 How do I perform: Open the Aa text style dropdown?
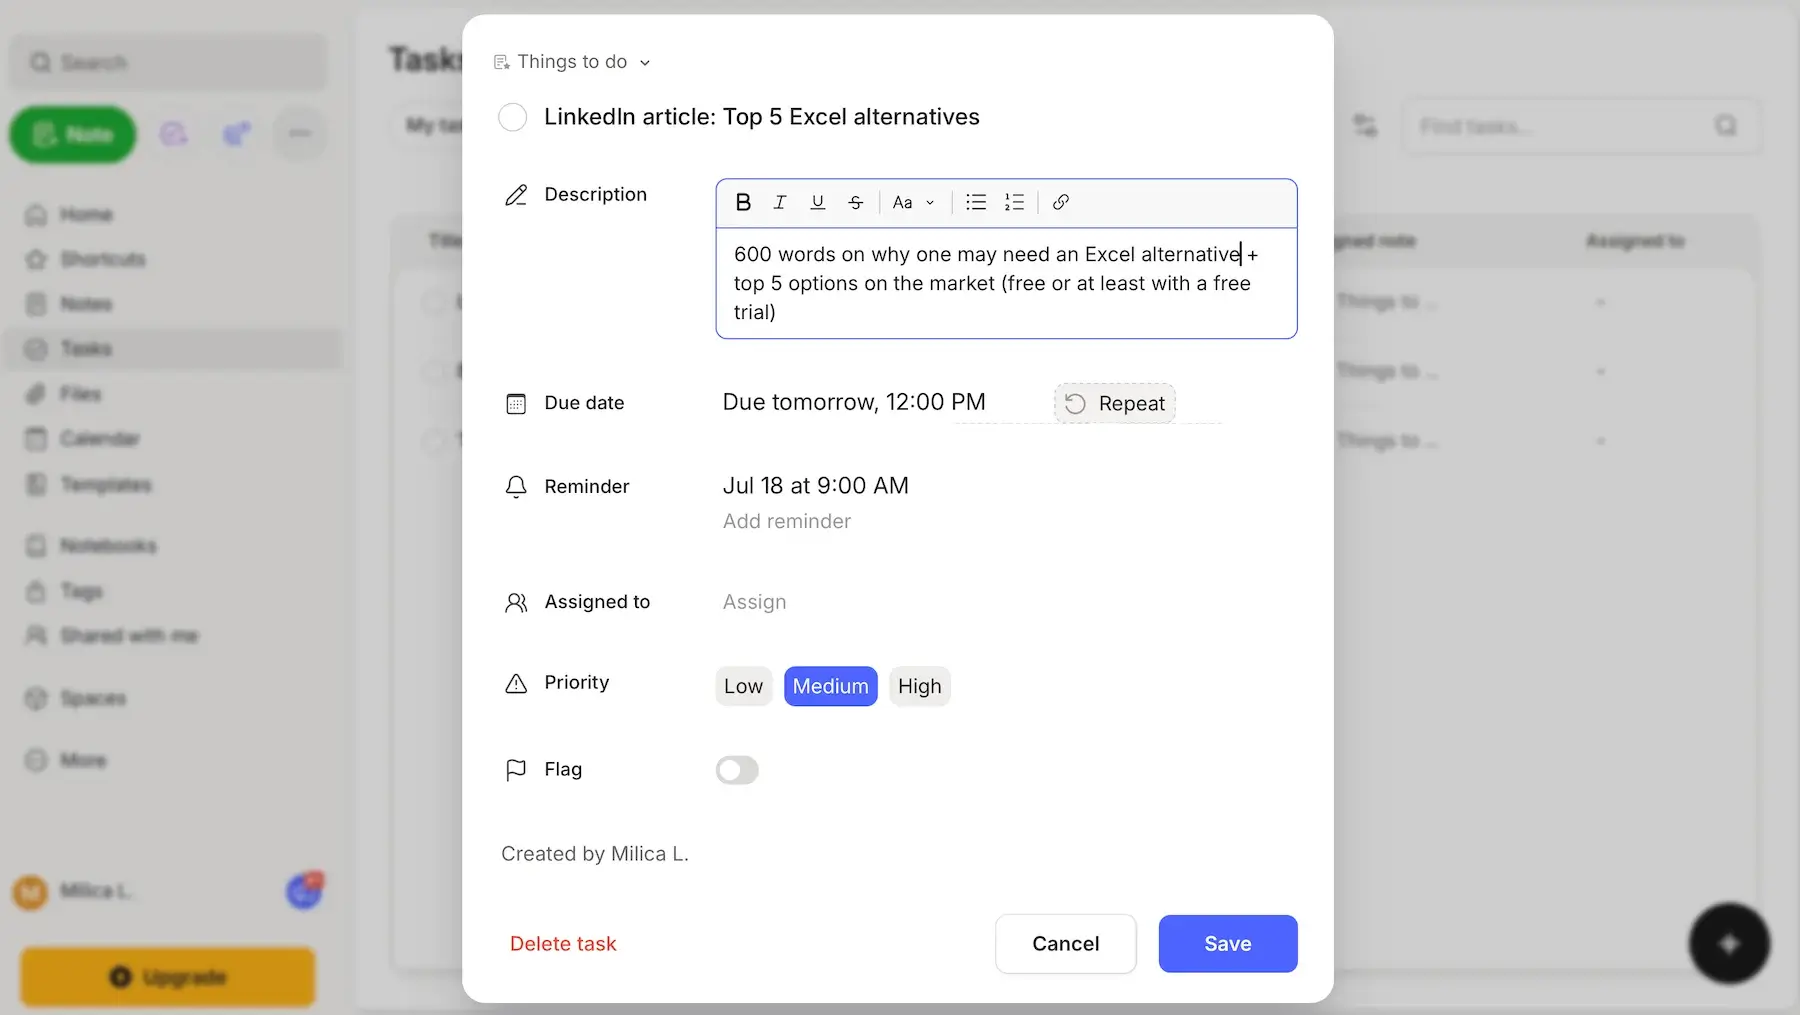tap(913, 202)
